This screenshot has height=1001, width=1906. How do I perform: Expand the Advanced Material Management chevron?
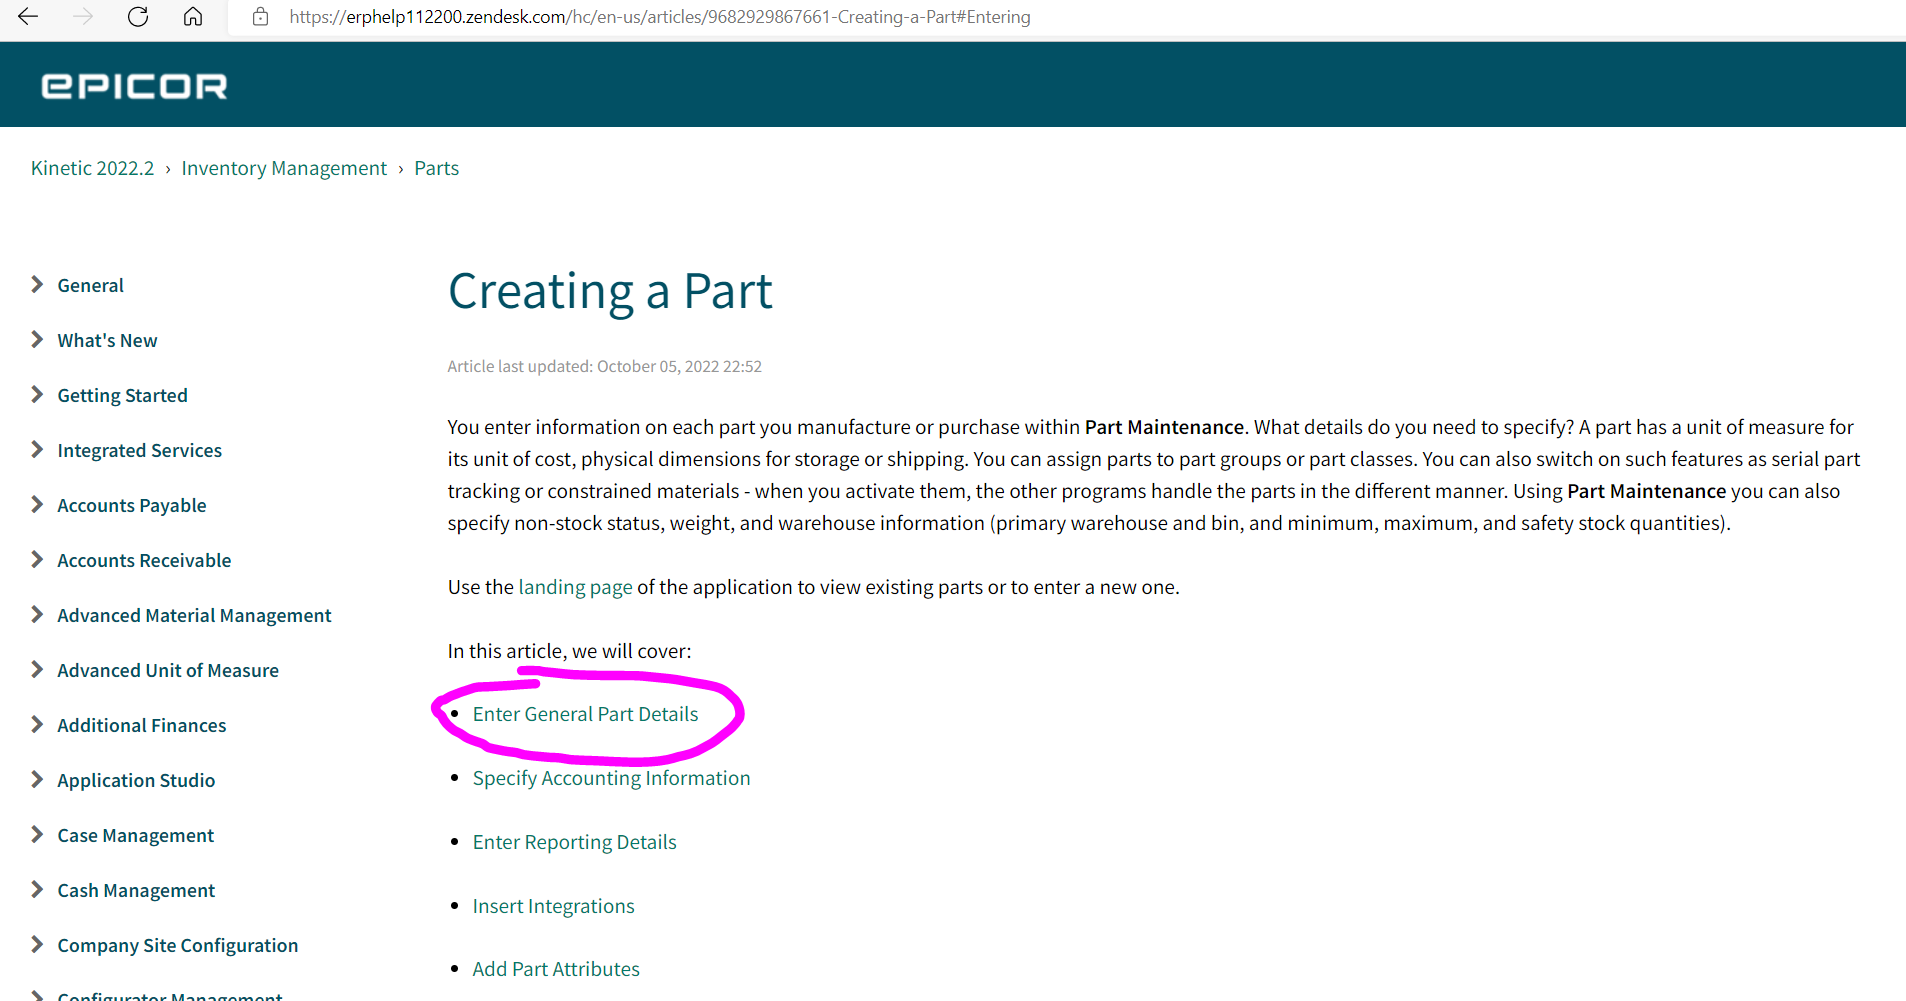[x=37, y=615]
